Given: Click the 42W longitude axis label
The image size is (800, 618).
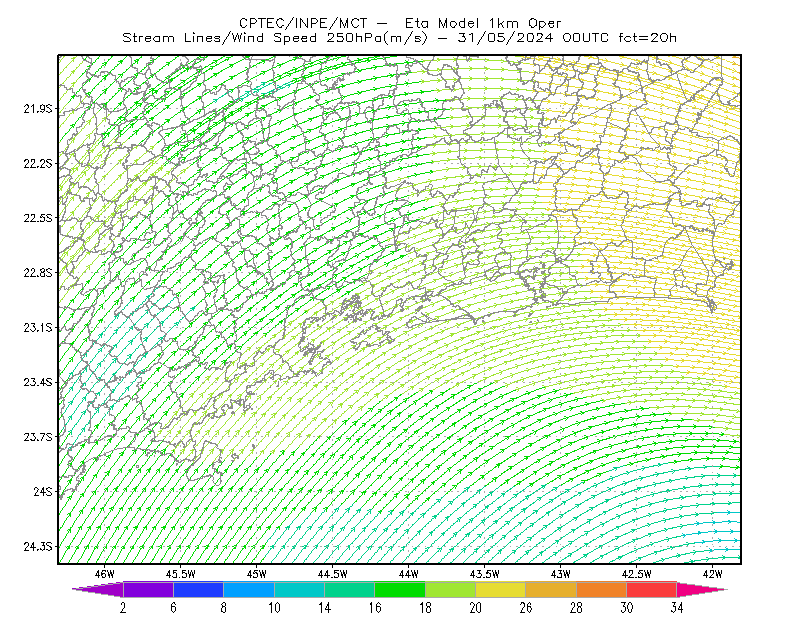Looking at the screenshot, I should [x=712, y=574].
